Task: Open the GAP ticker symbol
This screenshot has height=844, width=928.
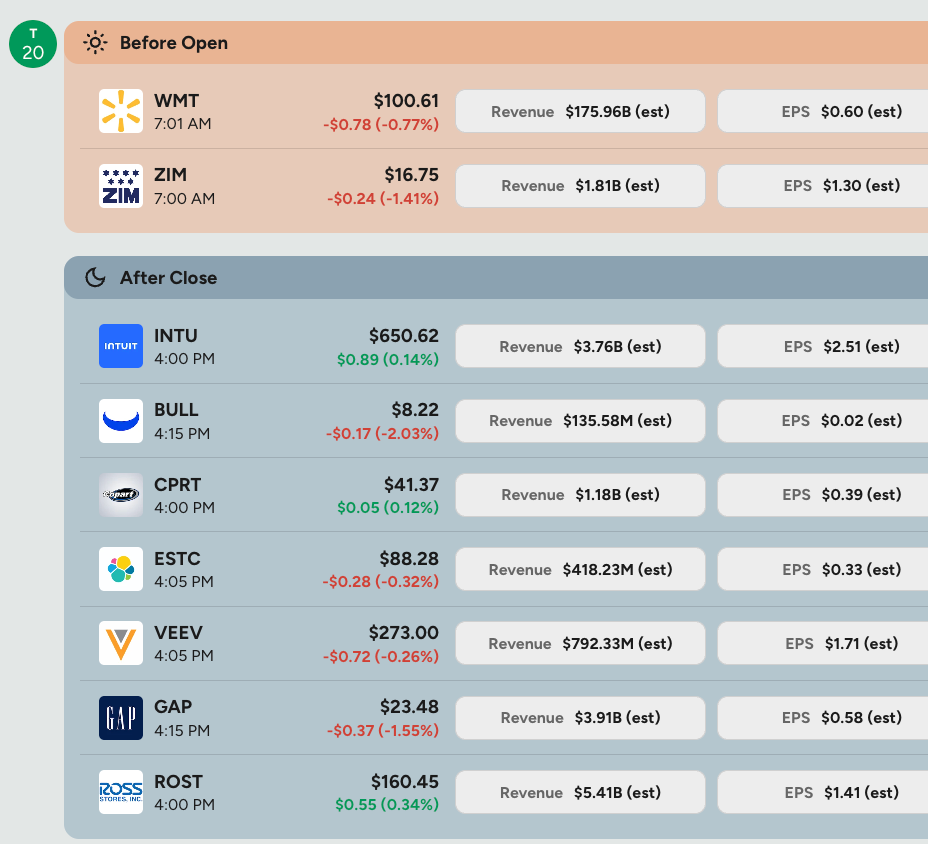Action: [173, 707]
